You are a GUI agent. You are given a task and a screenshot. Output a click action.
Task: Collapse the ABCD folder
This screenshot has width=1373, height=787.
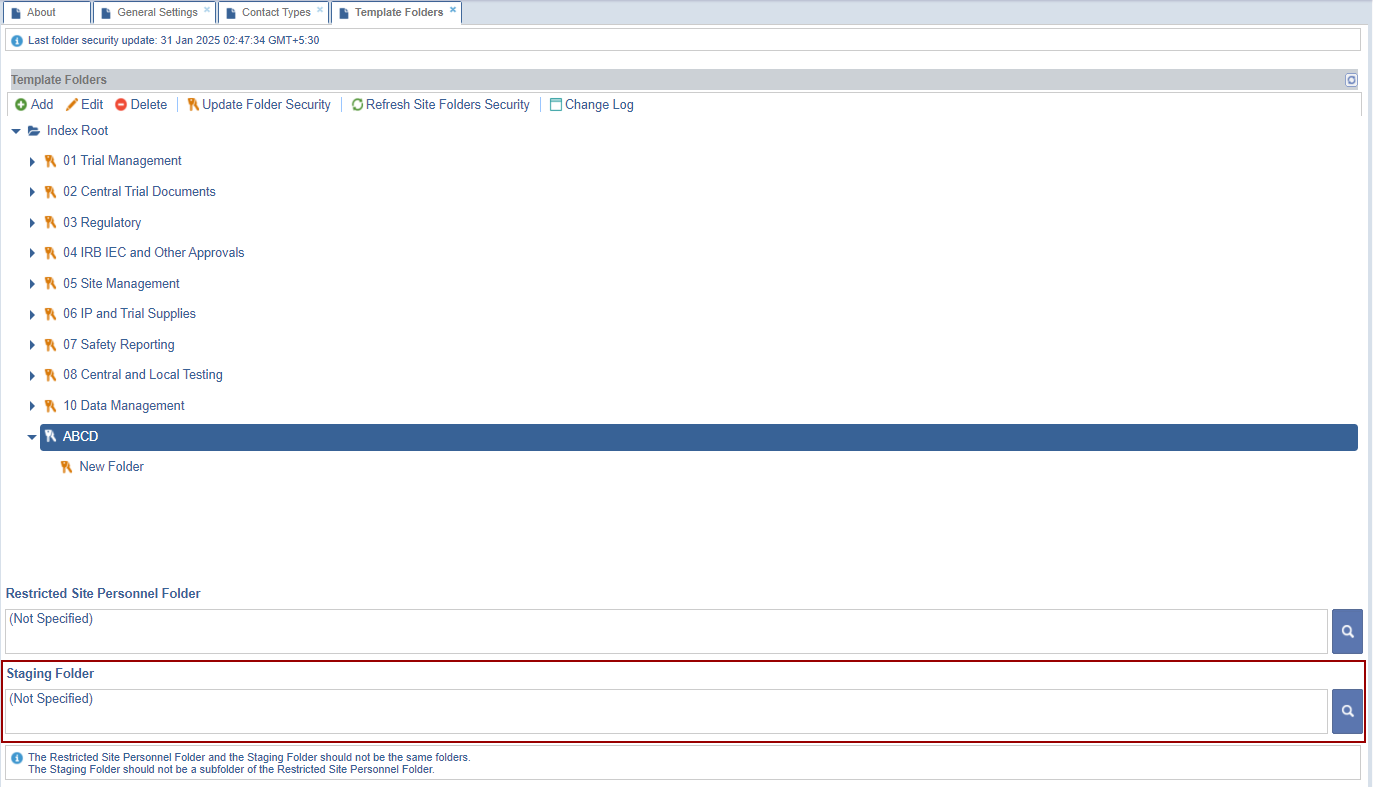32,437
